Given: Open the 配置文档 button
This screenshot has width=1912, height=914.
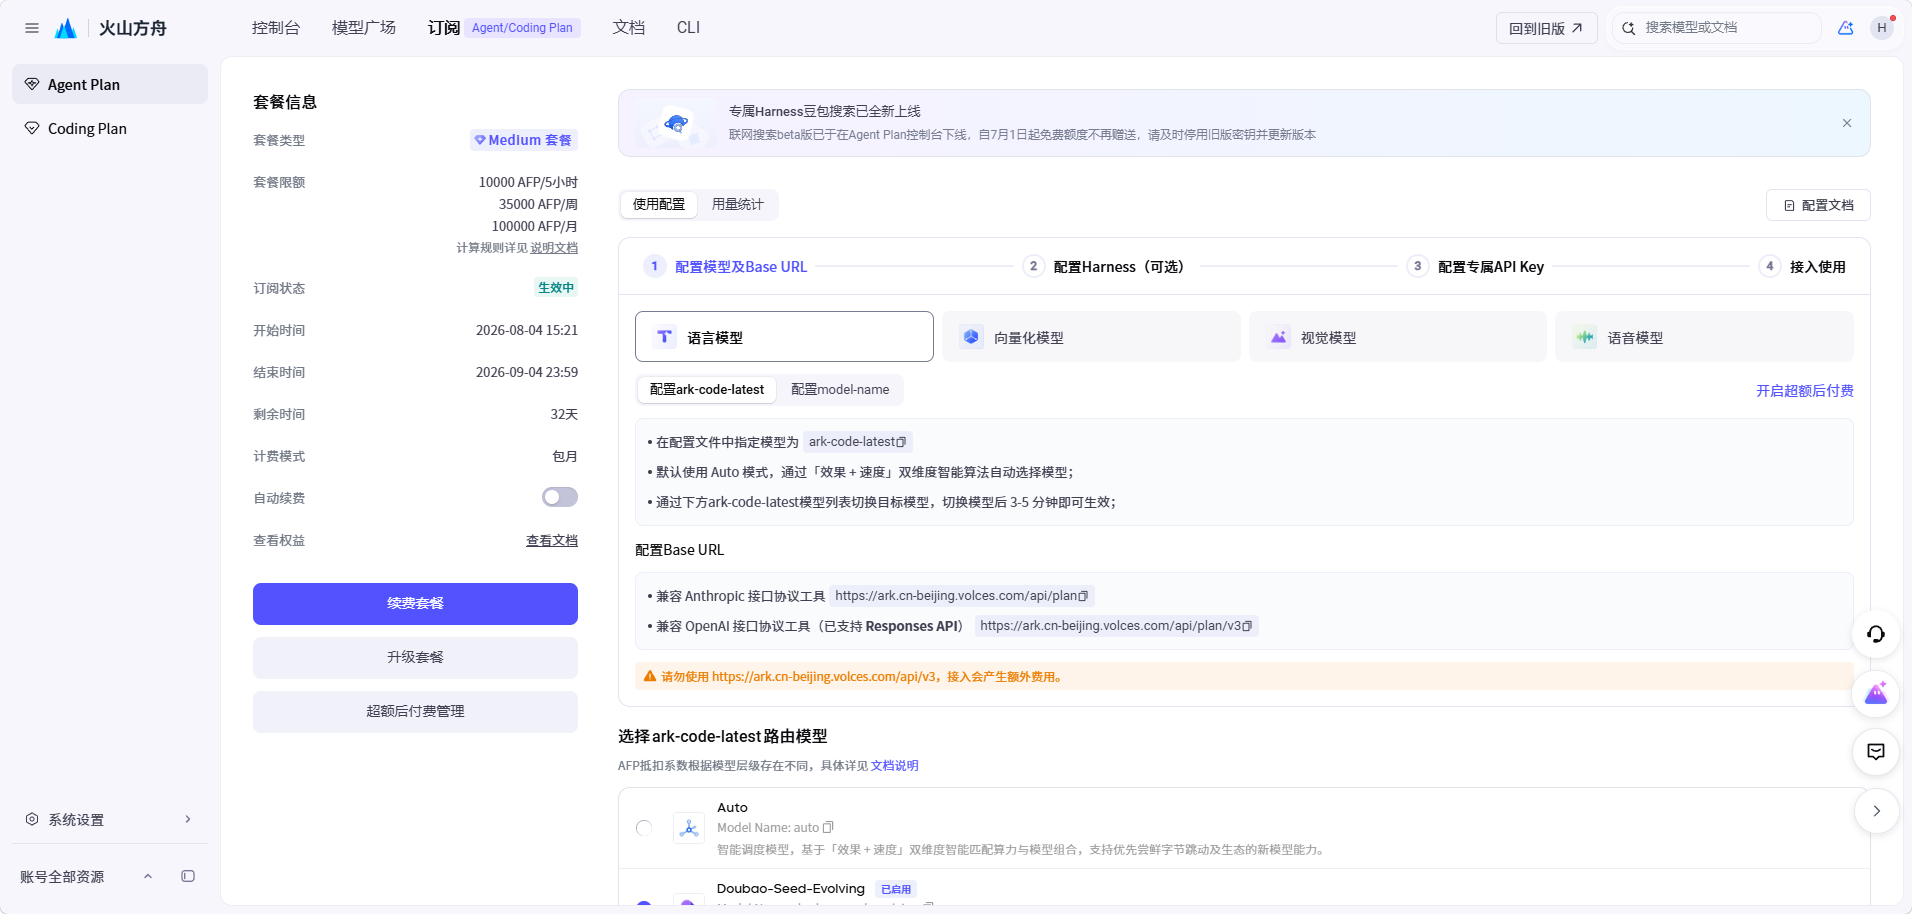Looking at the screenshot, I should (x=1818, y=205).
